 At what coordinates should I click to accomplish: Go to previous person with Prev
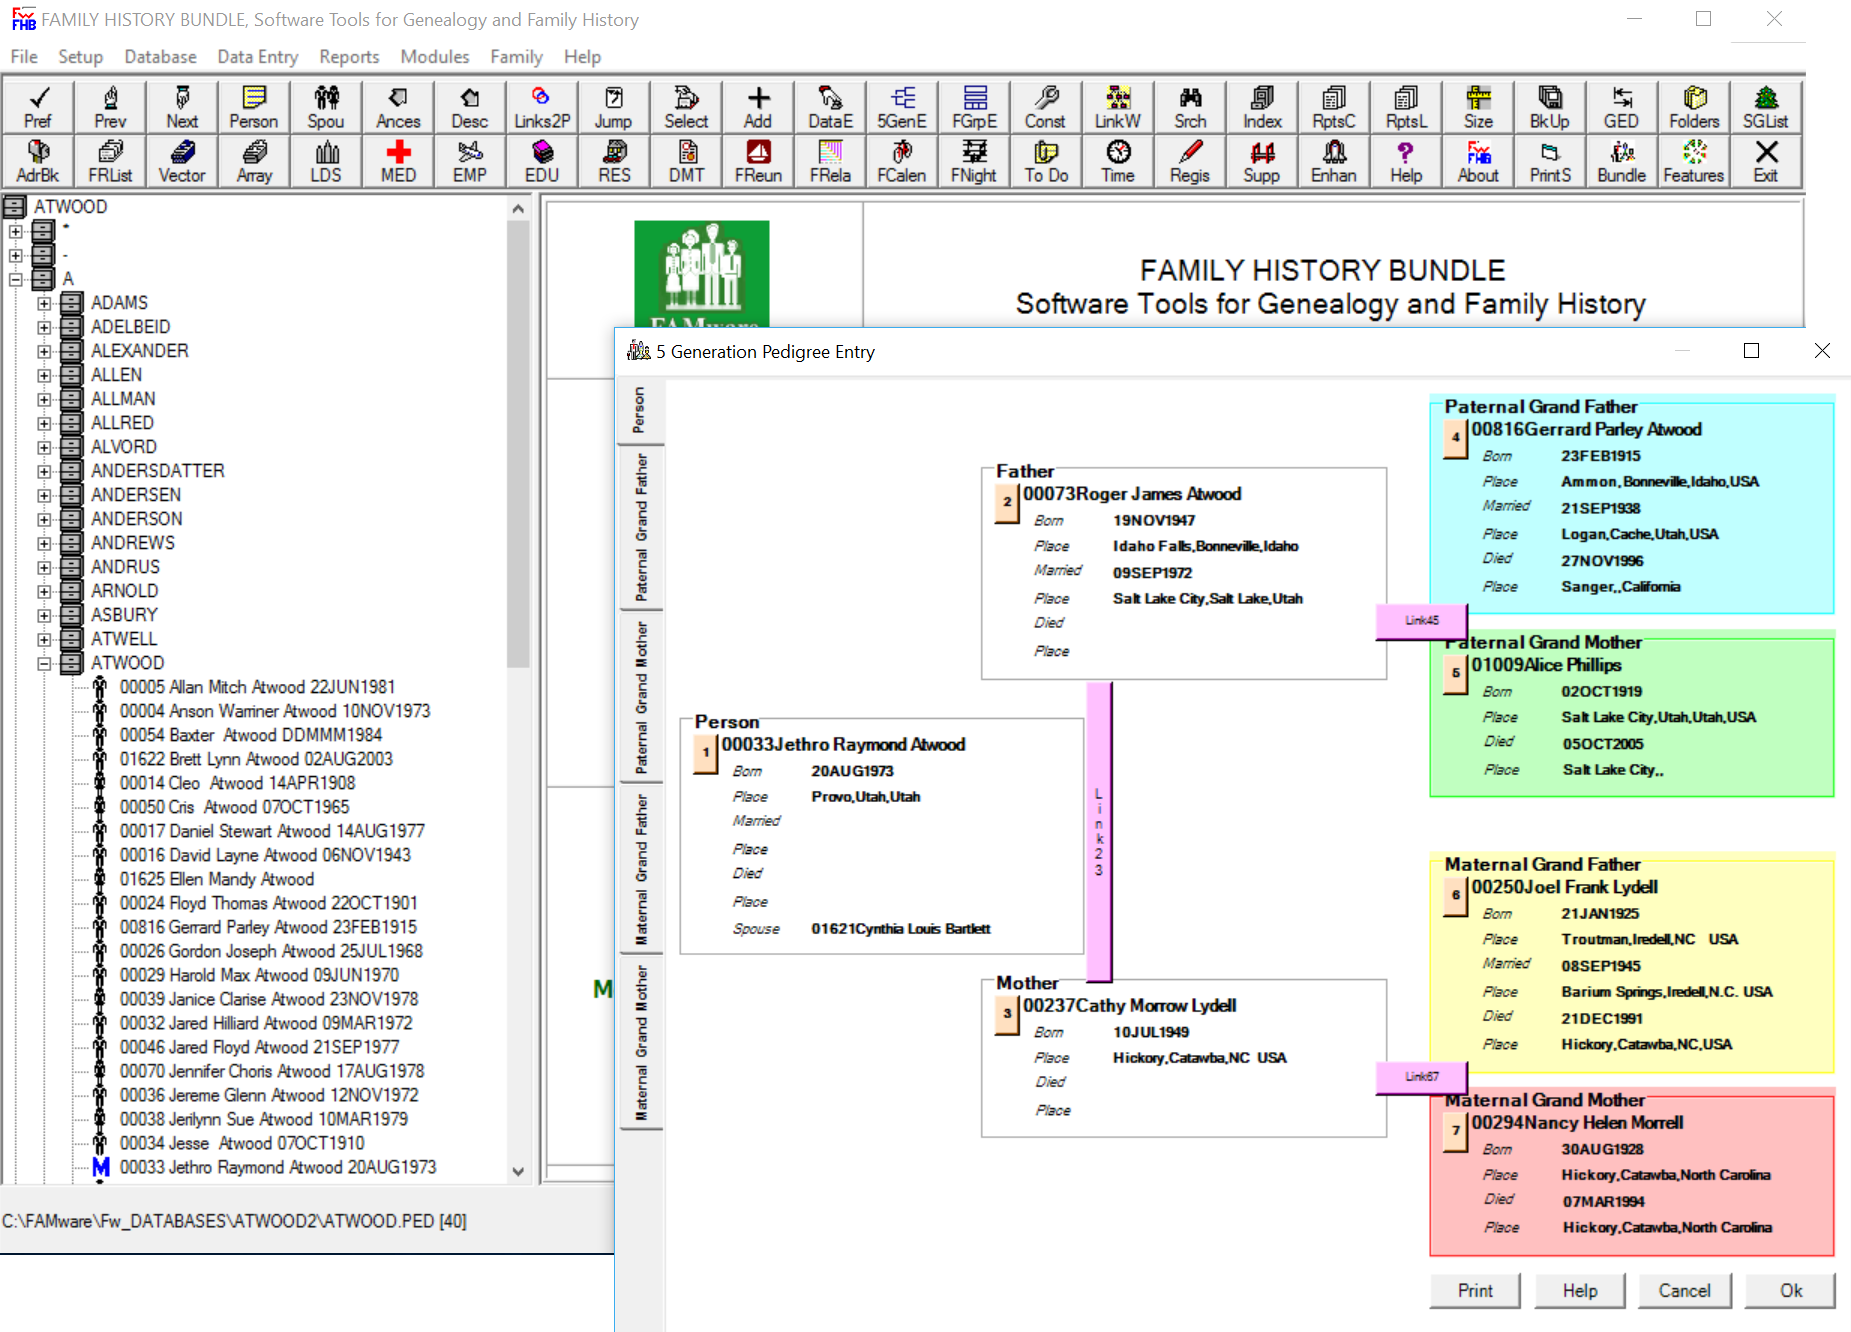110,107
